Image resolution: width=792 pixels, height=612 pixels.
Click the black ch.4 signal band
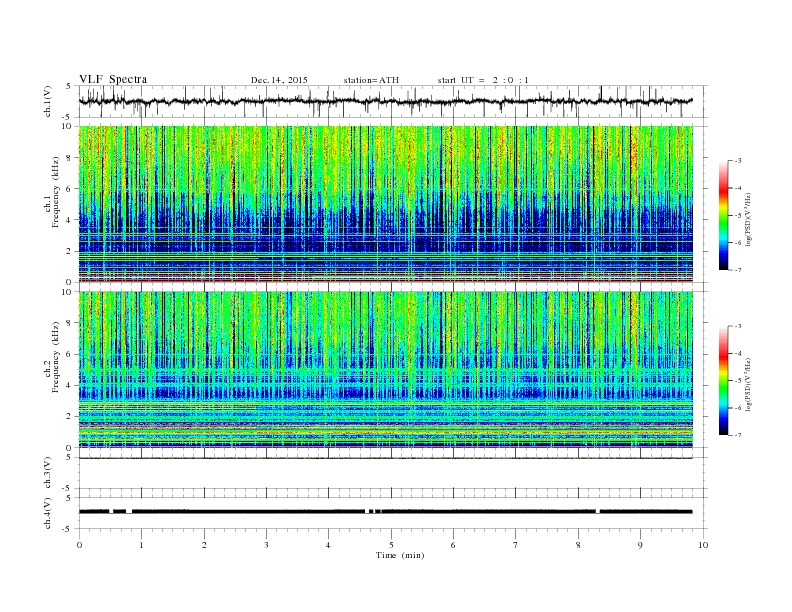tap(385, 512)
